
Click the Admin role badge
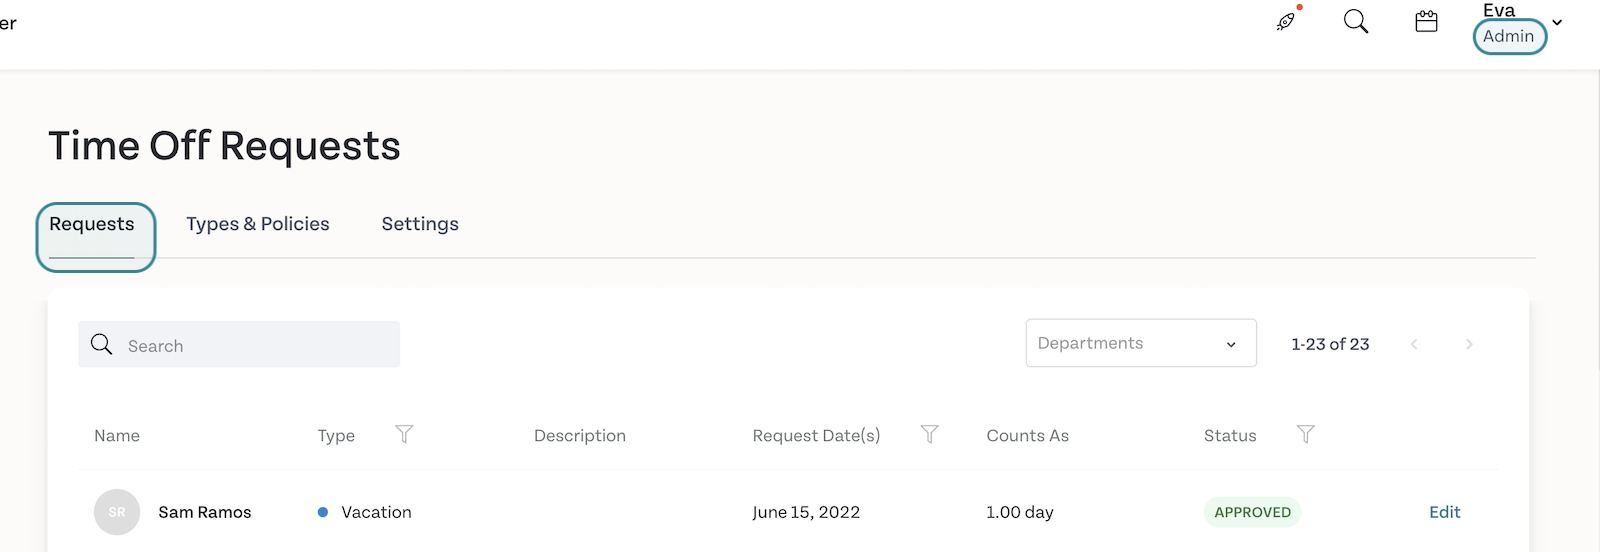(x=1509, y=36)
